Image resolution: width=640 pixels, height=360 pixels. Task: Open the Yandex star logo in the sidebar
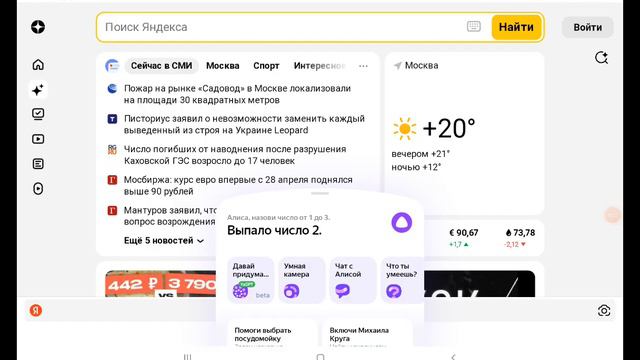(38, 27)
